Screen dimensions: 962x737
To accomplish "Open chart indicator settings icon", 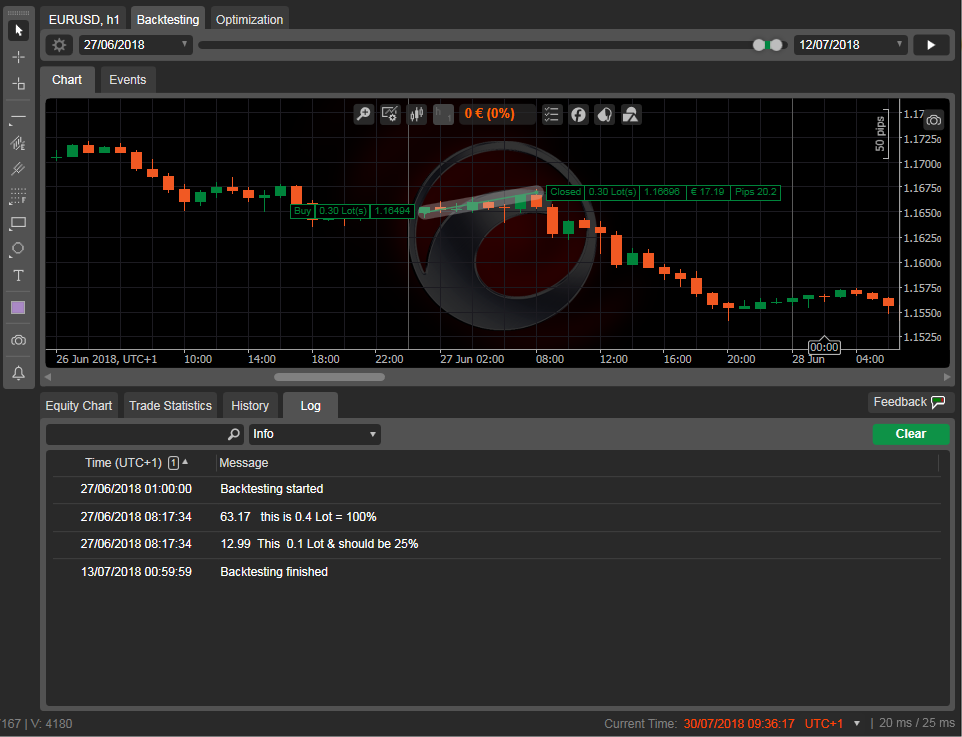I will pyautogui.click(x=390, y=114).
